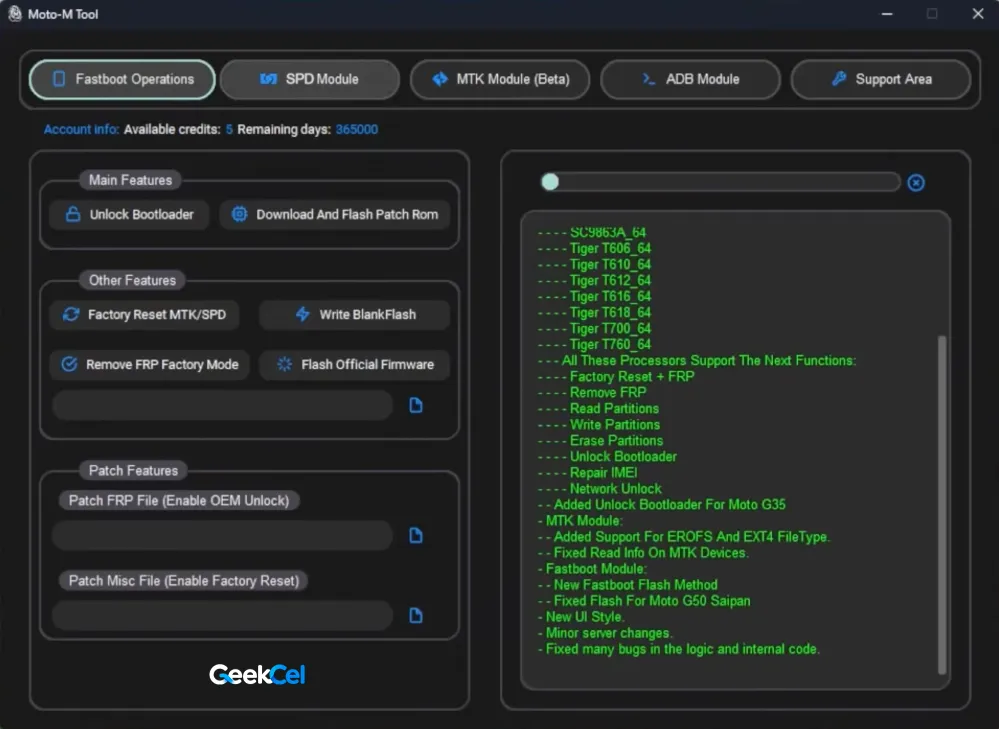Click the terminal icon on ADB Module

[649, 79]
